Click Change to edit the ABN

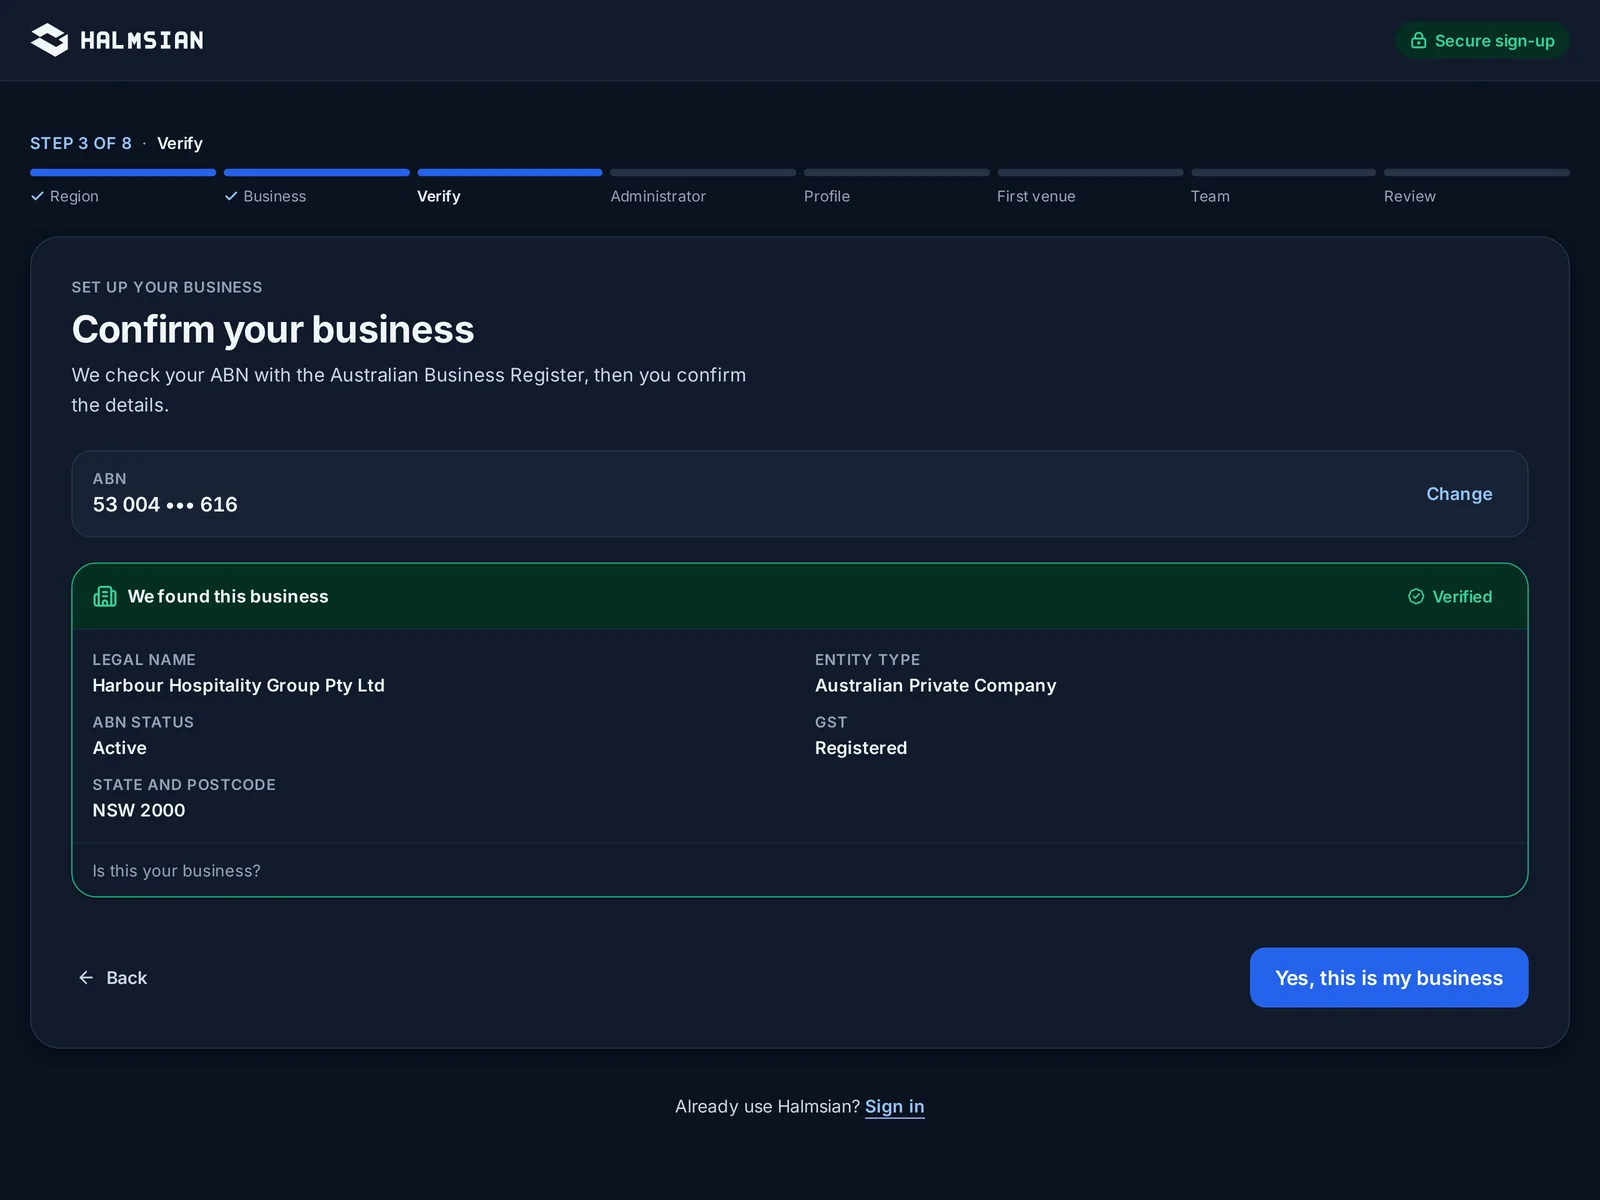click(1459, 494)
